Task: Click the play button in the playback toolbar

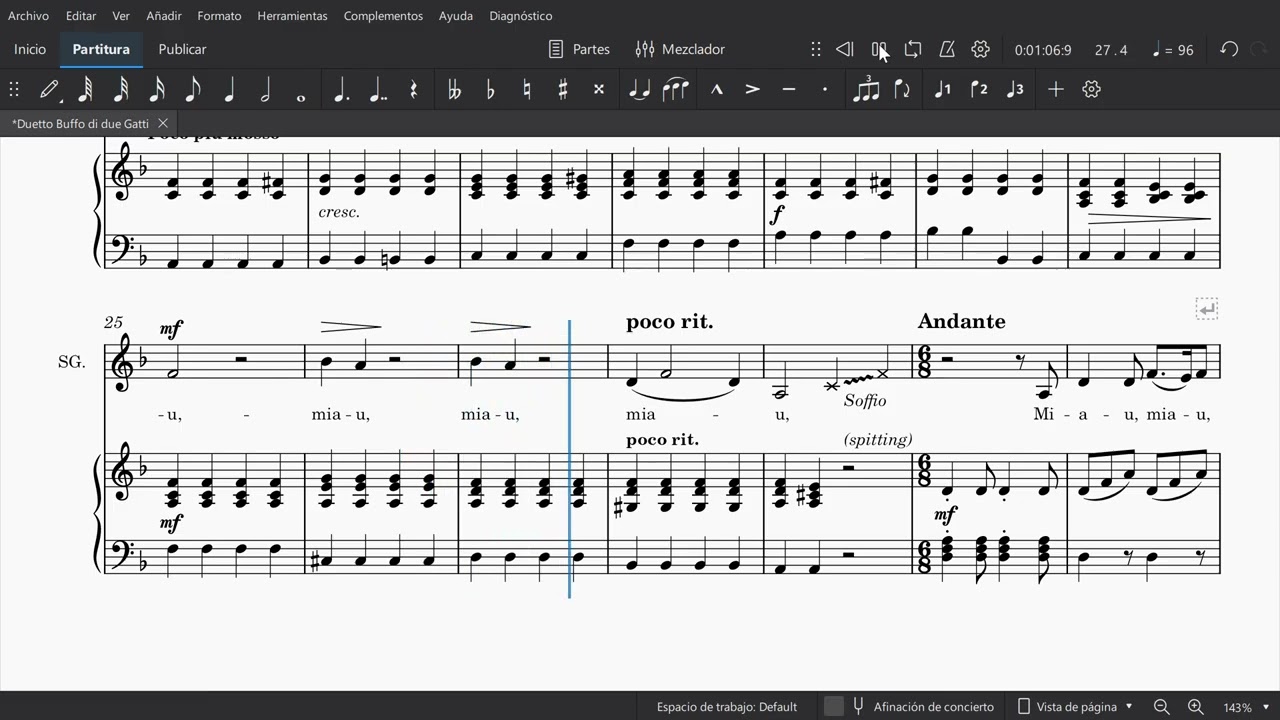Action: pos(879,49)
